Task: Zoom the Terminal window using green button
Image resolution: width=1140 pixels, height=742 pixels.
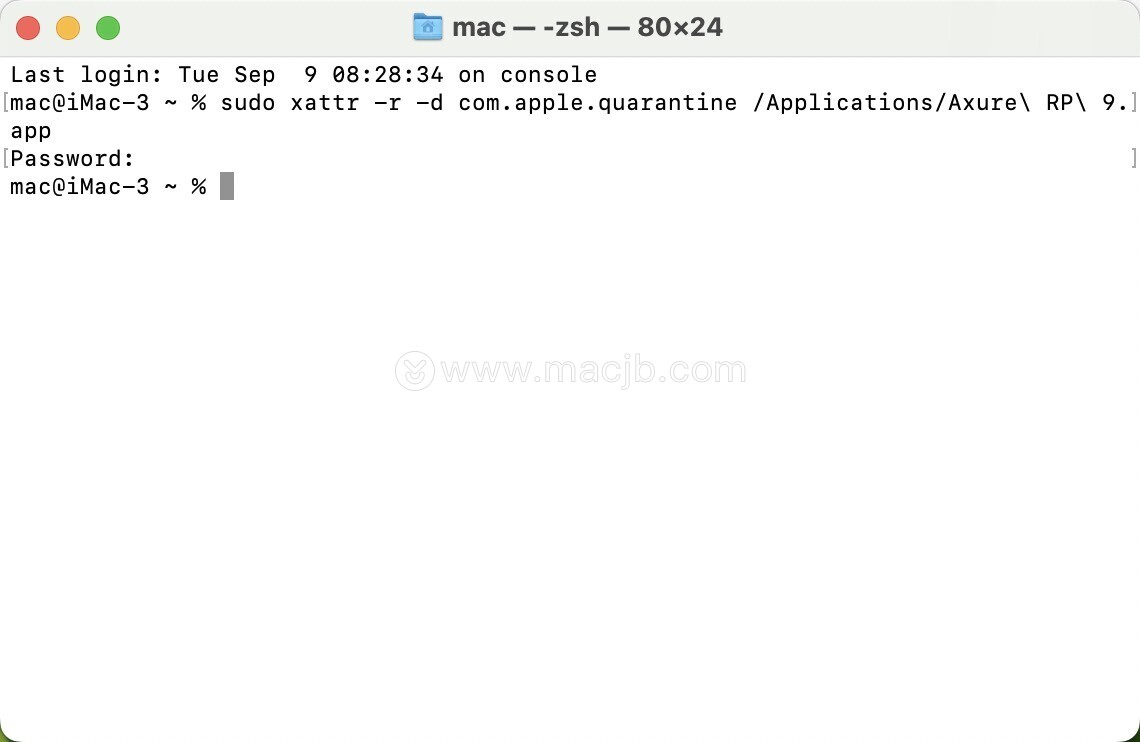Action: point(108,28)
